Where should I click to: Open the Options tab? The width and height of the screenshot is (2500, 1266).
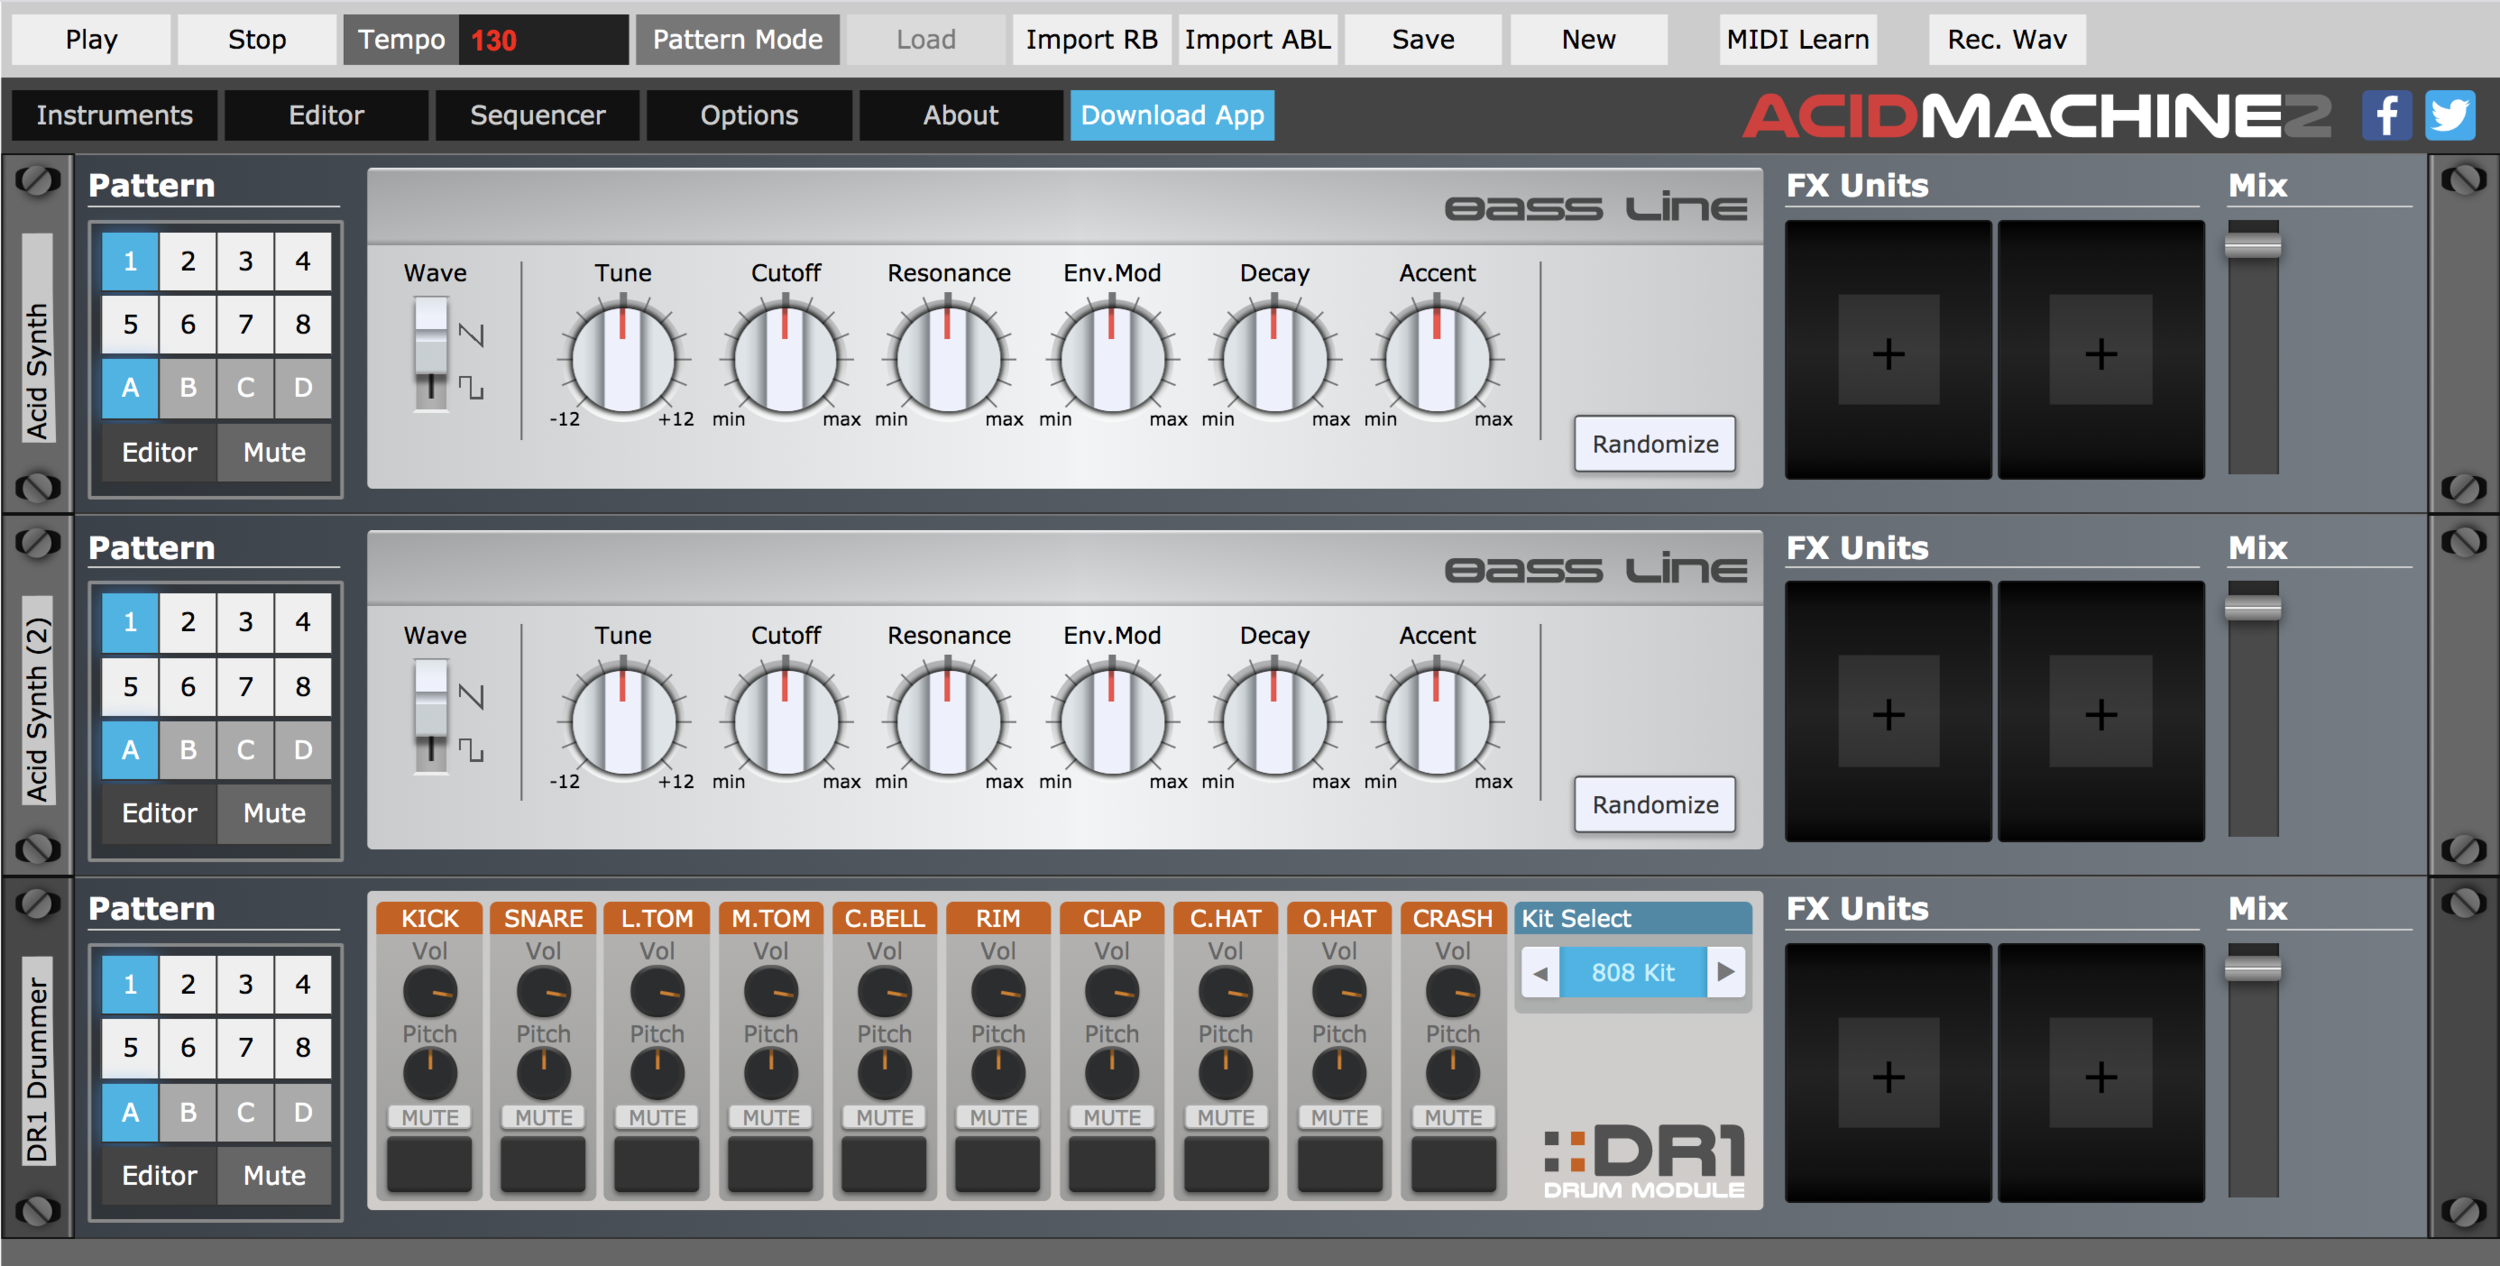tap(749, 115)
